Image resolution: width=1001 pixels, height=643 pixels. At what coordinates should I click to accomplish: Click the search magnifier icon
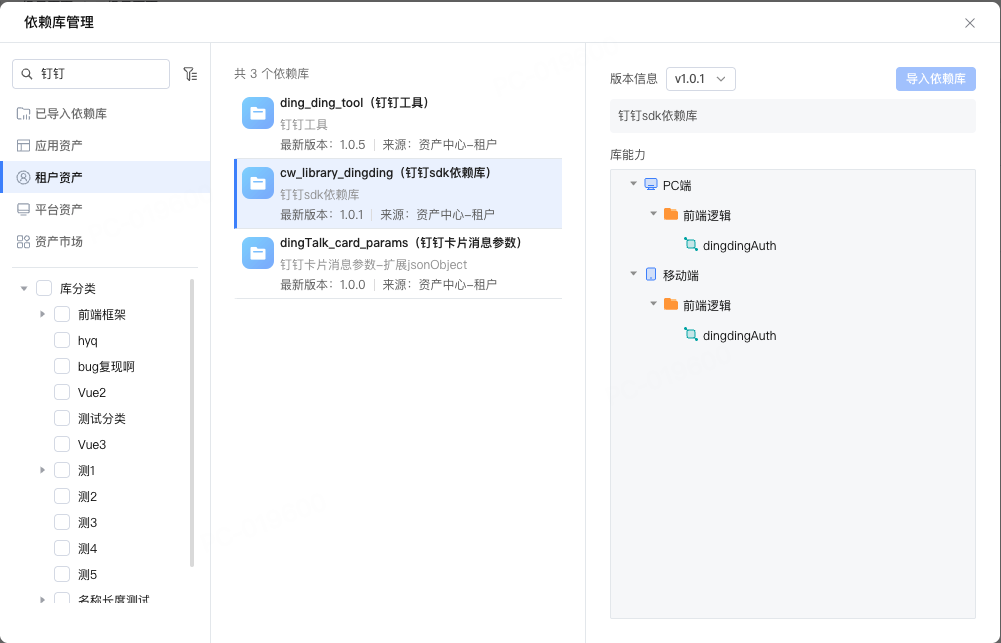point(27,74)
